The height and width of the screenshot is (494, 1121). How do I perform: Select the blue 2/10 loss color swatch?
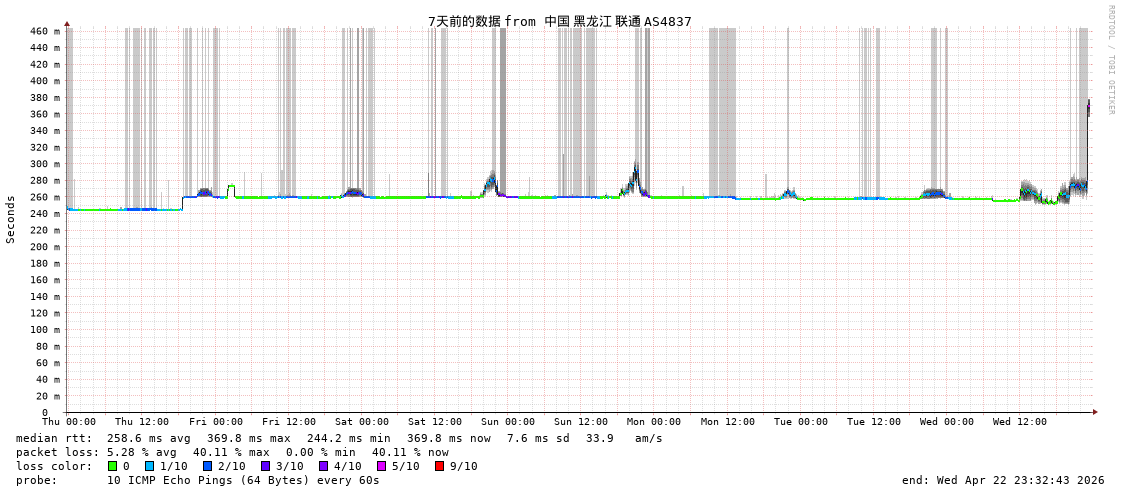point(207,466)
